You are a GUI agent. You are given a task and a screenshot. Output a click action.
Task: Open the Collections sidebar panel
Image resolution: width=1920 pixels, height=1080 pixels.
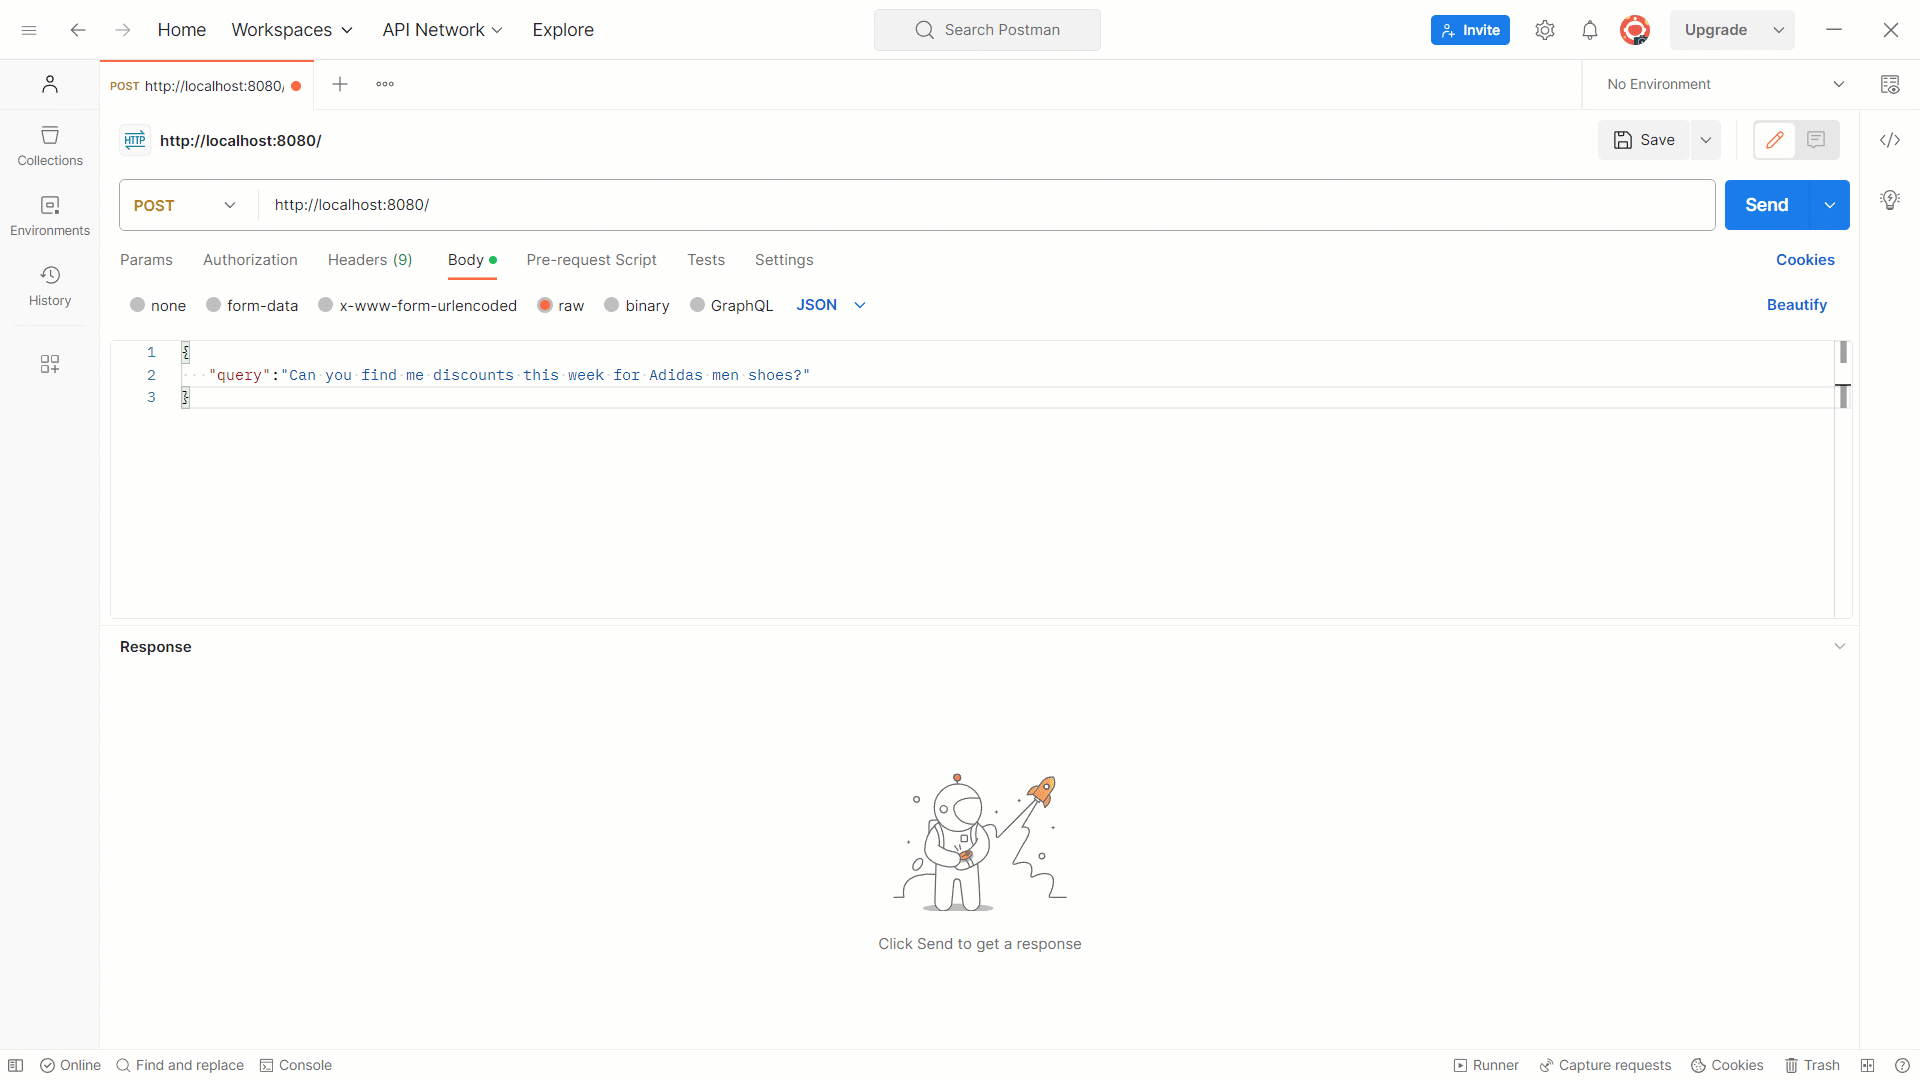[49, 146]
